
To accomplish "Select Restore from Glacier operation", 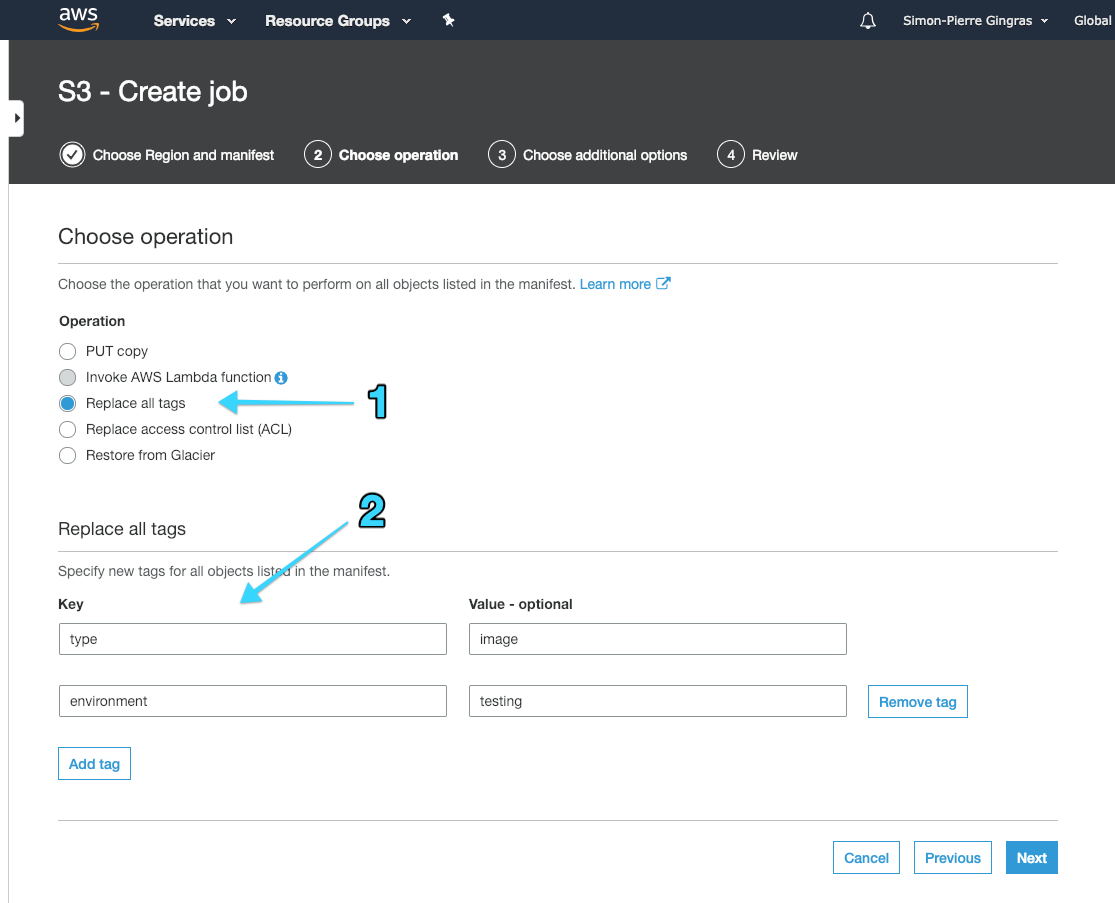I will [67, 455].
